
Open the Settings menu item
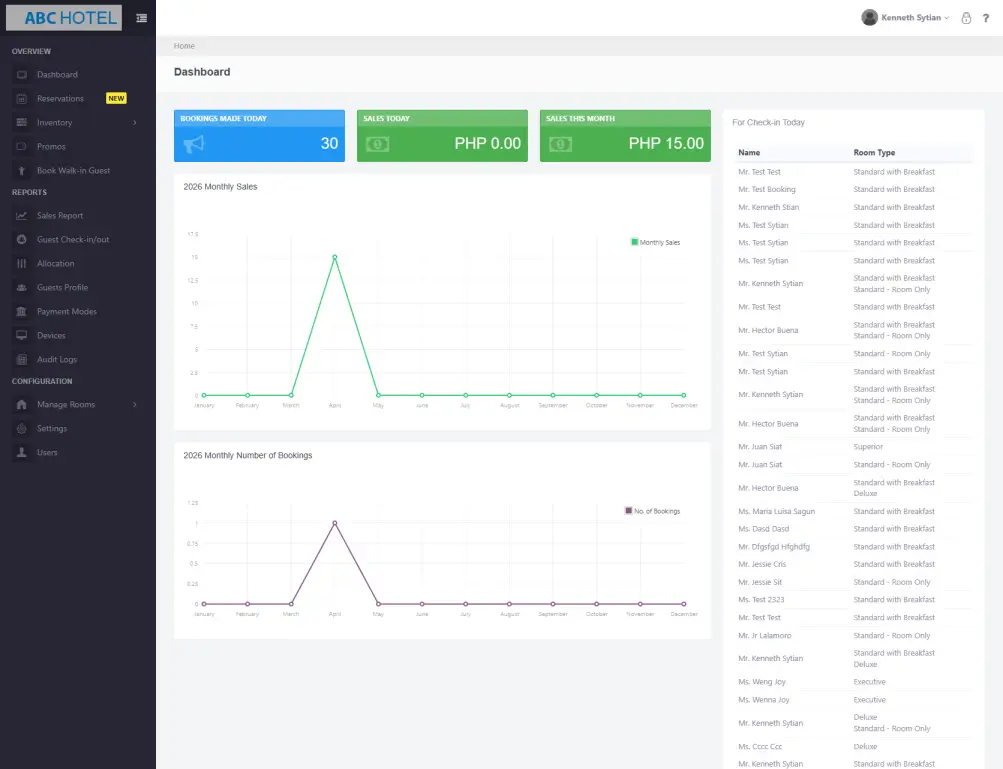coord(52,429)
